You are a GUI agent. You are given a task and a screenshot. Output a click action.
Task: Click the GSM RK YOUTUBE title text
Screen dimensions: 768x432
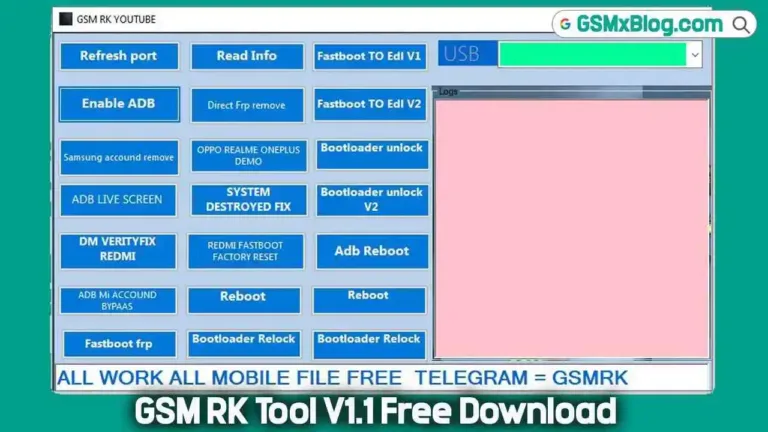pos(116,19)
